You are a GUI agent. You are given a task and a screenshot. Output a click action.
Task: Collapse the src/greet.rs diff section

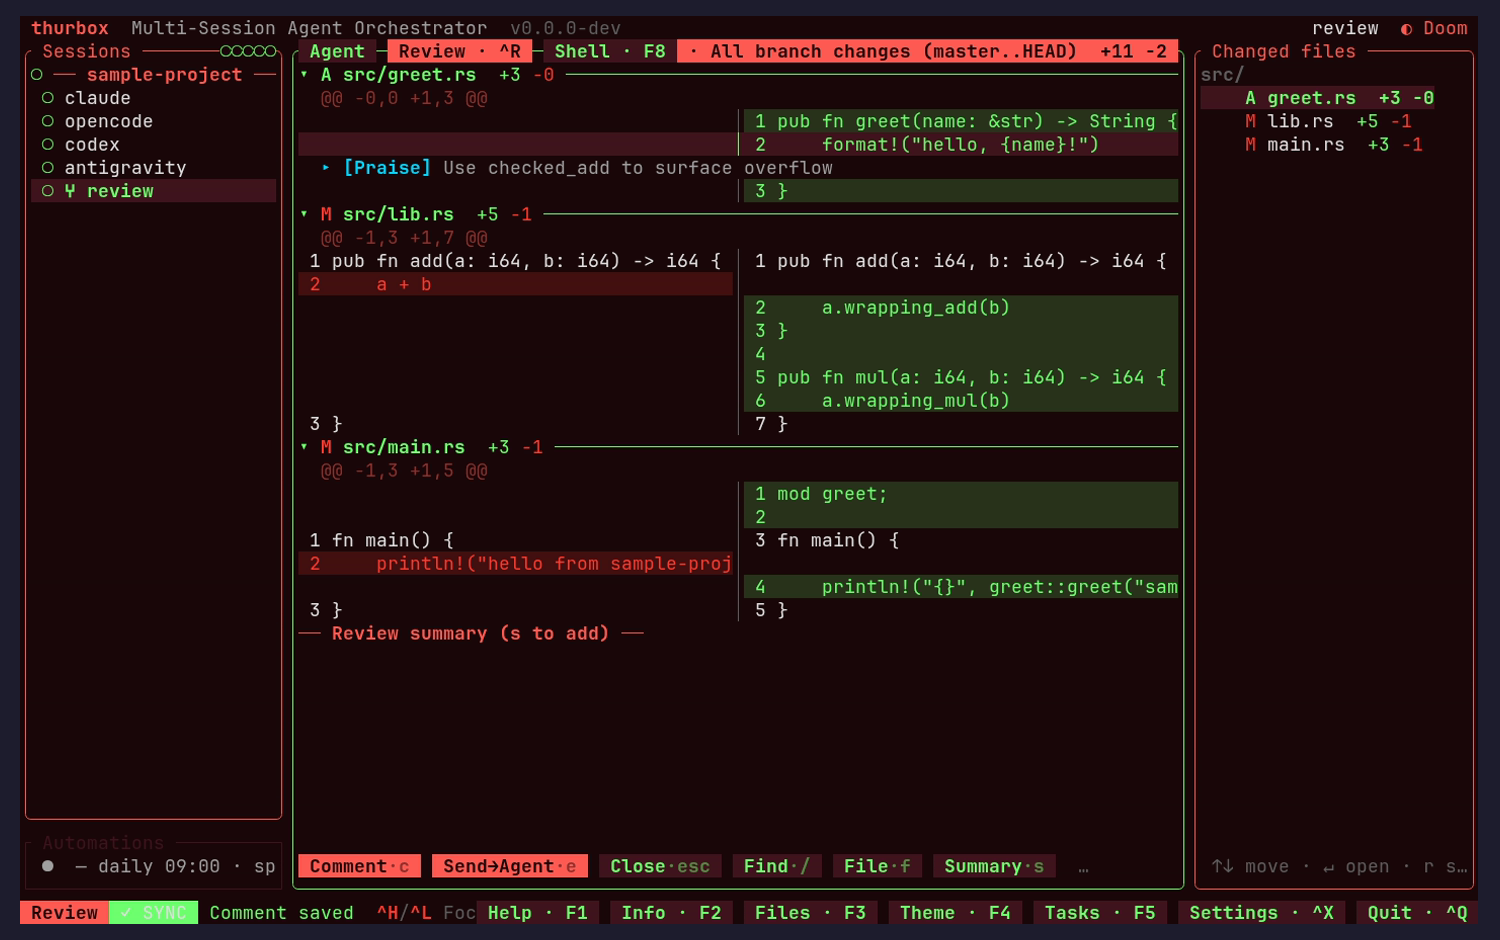[x=304, y=75]
